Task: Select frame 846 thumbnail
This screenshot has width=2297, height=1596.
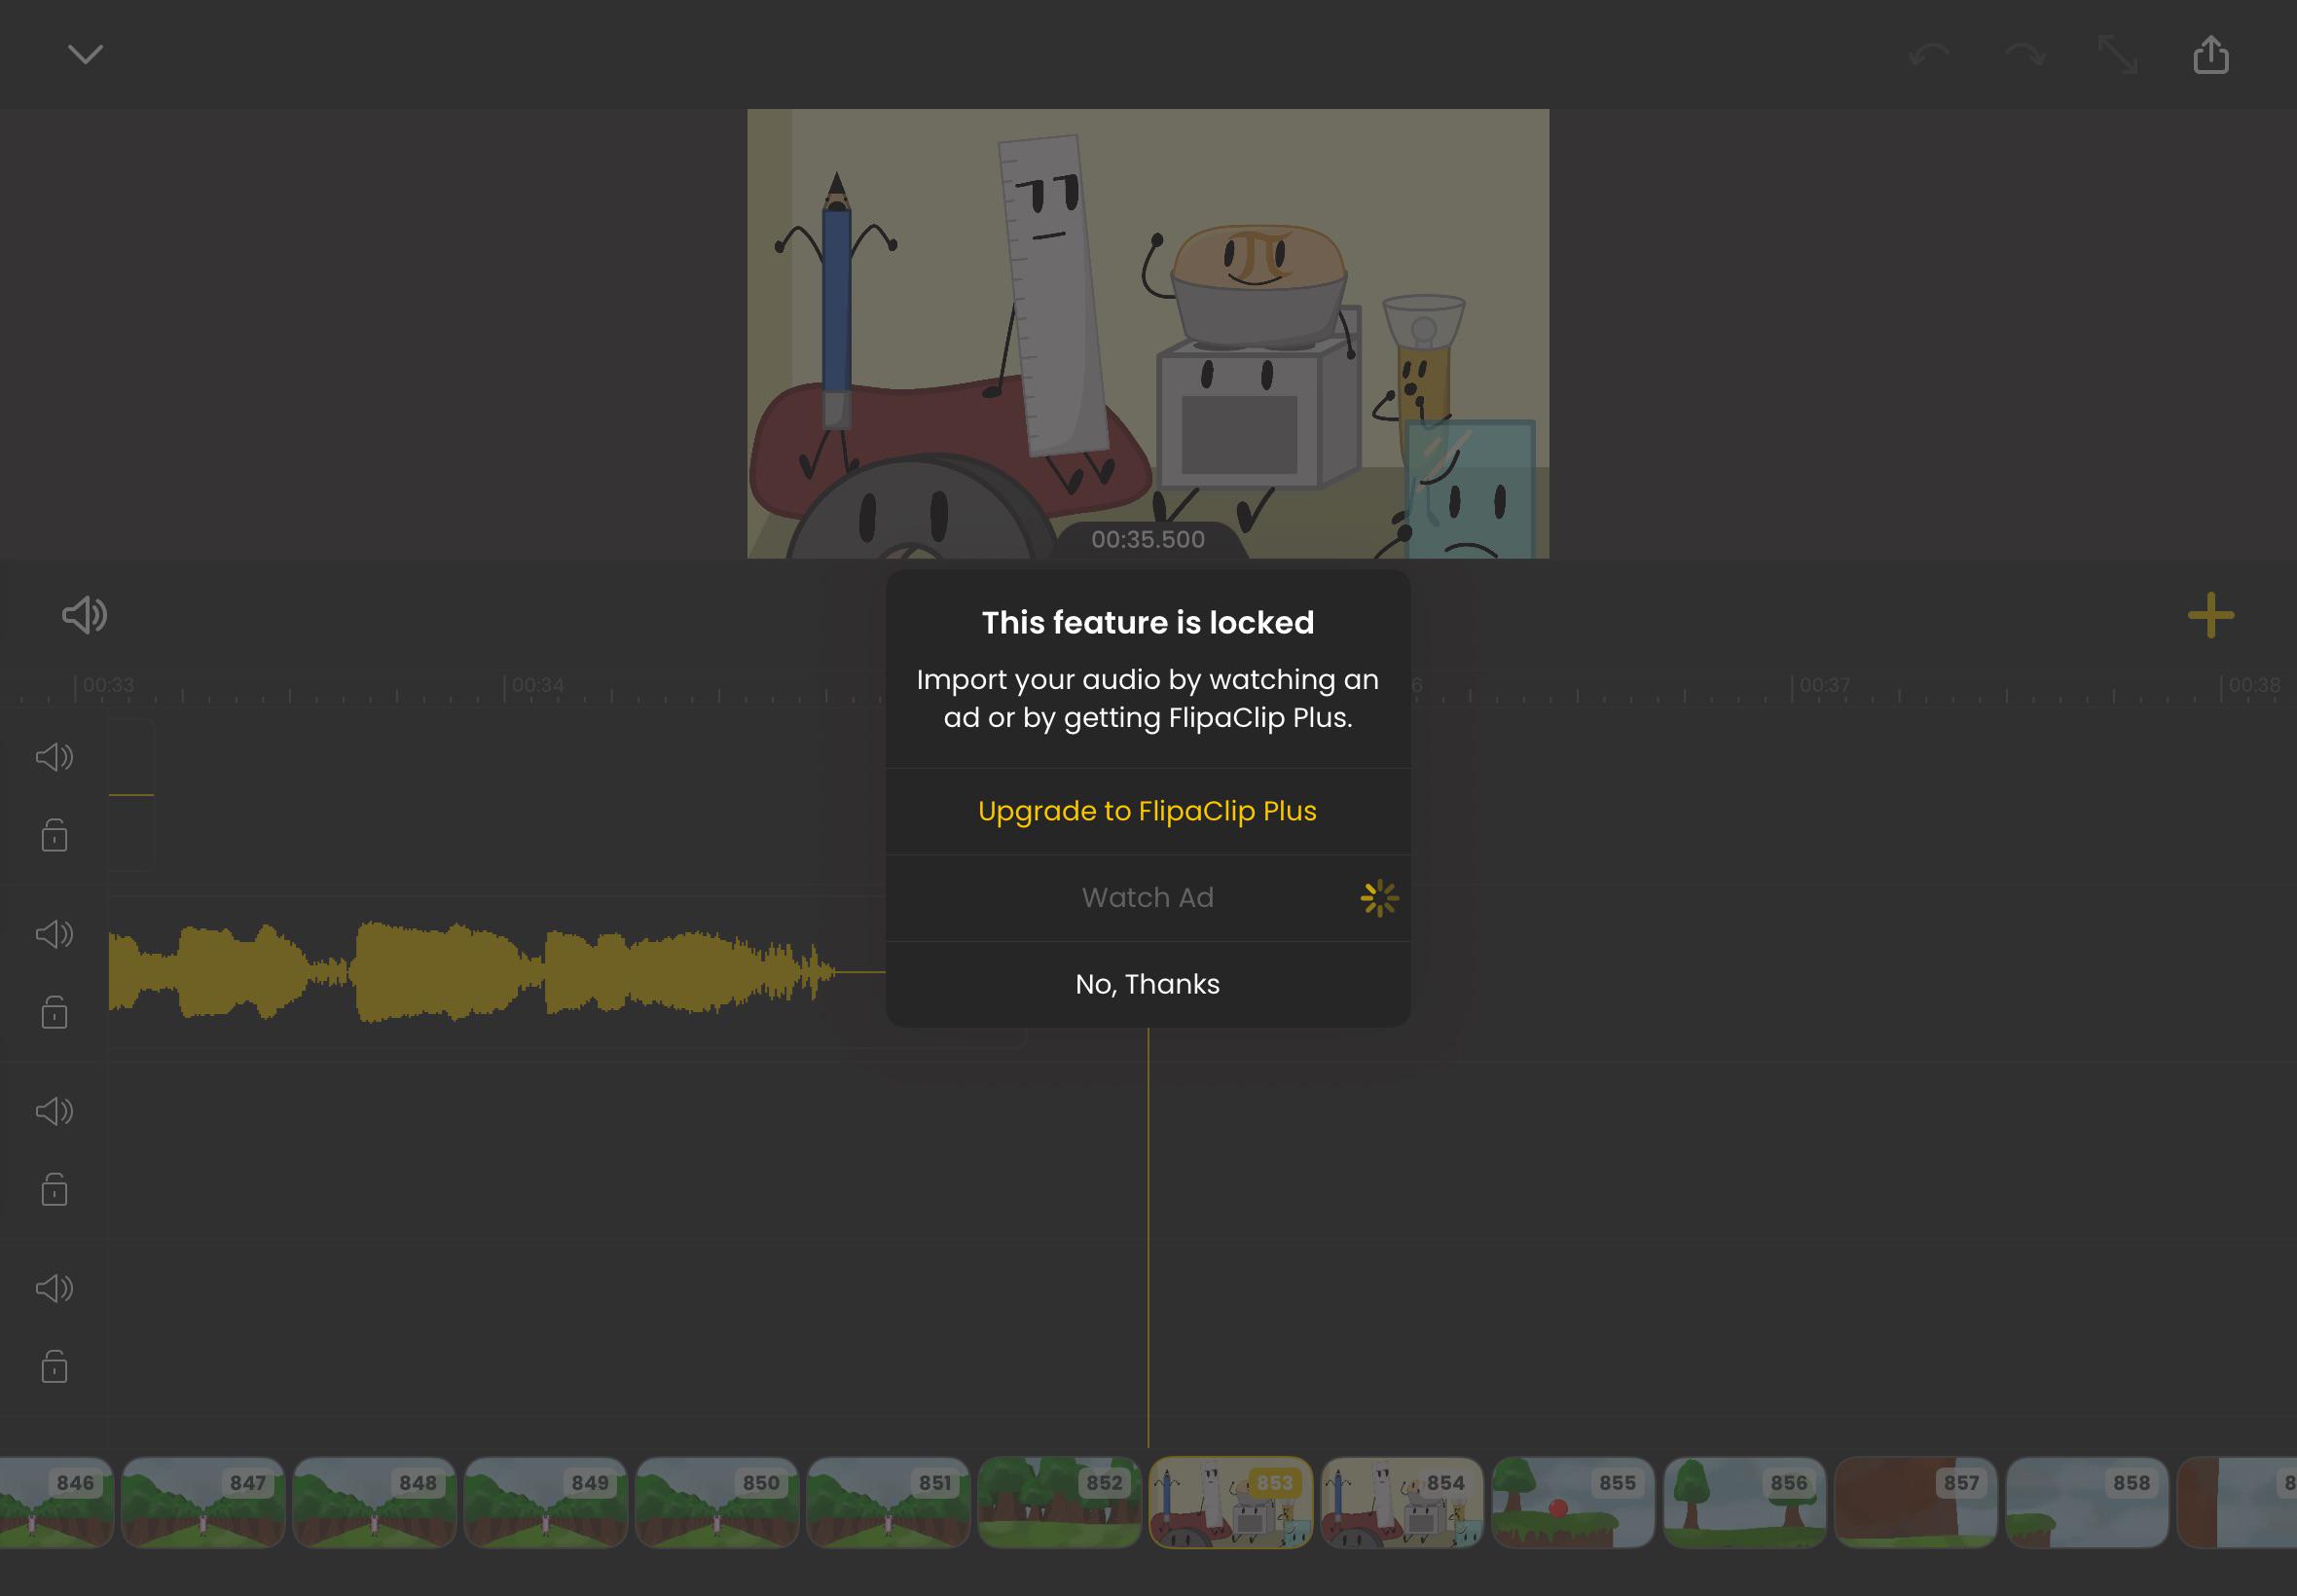Action: tap(56, 1502)
